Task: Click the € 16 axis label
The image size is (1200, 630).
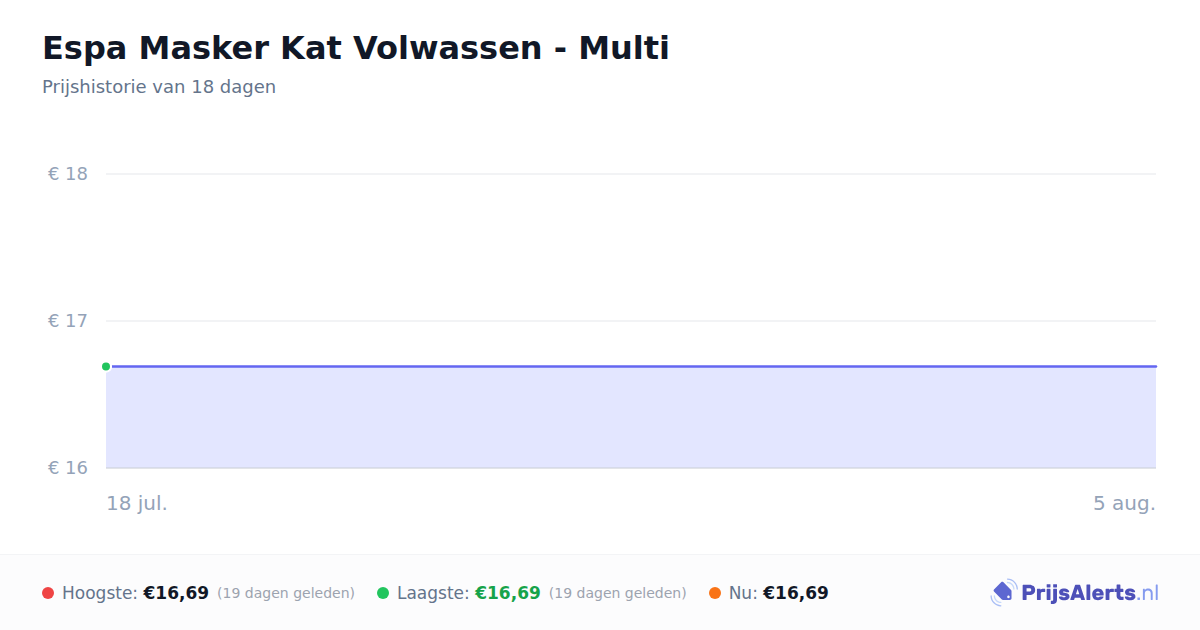Action: tap(68, 468)
